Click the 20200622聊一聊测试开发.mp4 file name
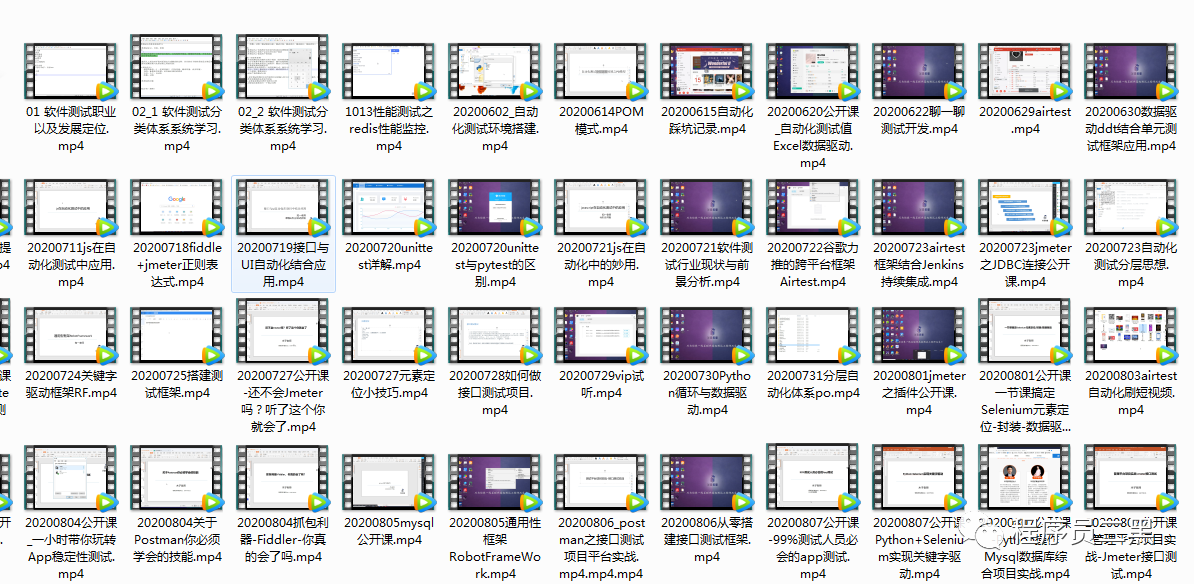 click(918, 120)
